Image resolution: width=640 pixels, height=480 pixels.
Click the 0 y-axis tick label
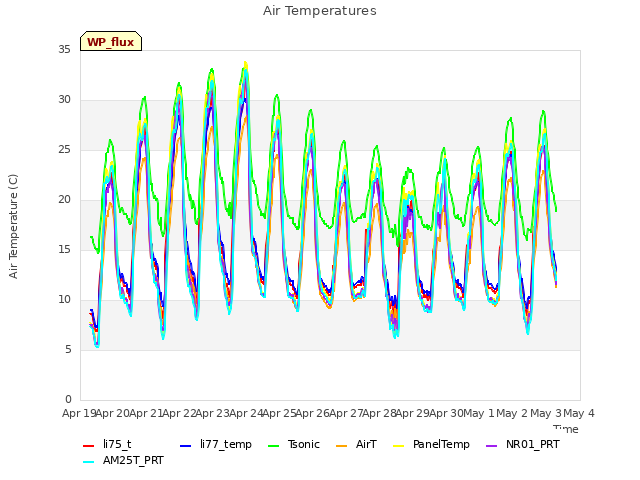click(x=68, y=399)
